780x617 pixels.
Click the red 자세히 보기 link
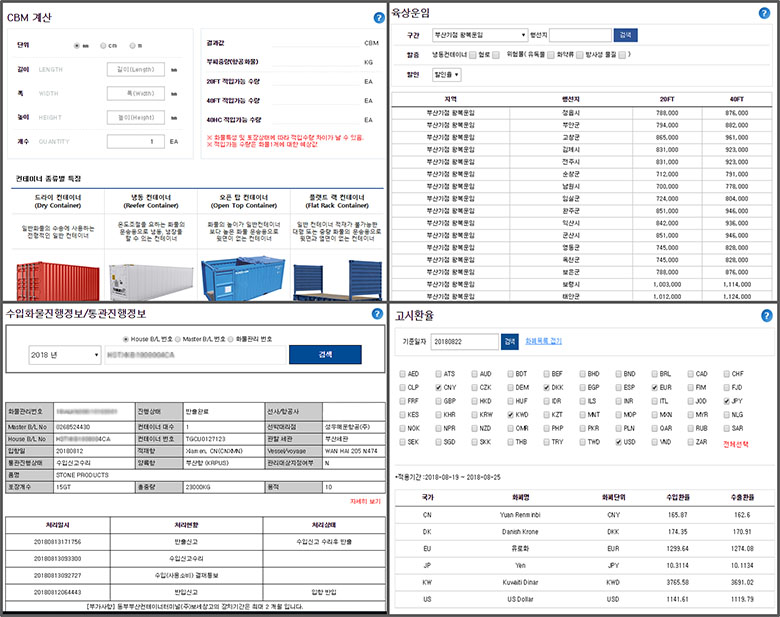366,501
